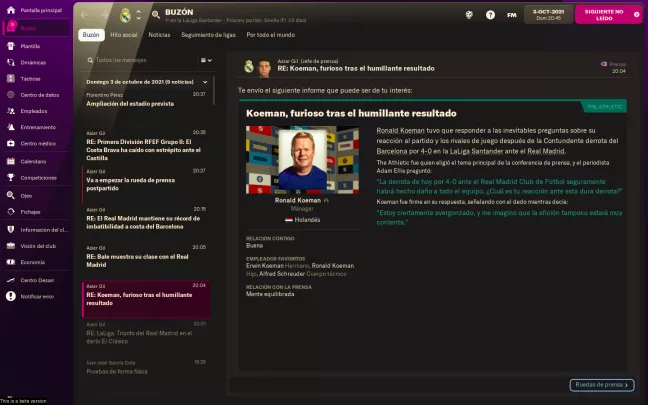Screen dimensions: 648x405
Task: Switch to Noticias tab
Action: [159, 35]
